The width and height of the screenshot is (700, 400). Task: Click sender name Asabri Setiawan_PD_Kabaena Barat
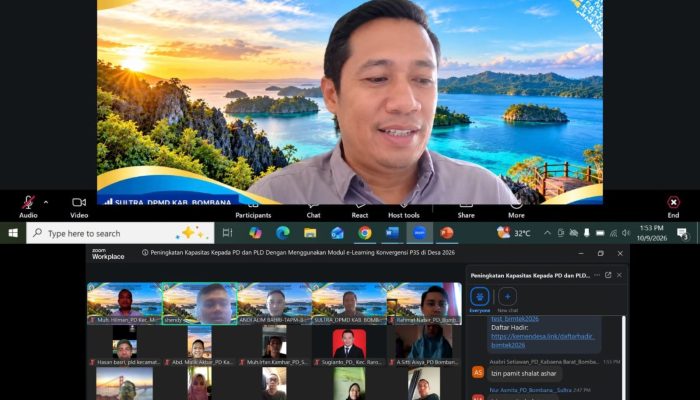pos(544,362)
